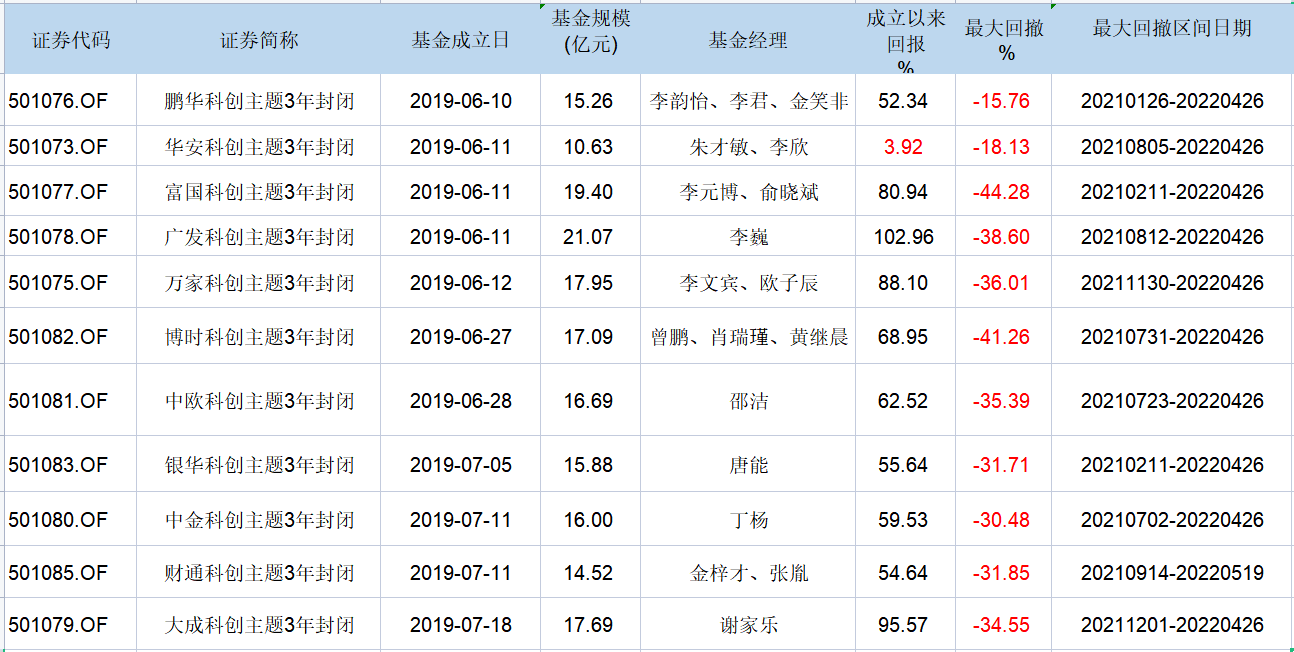The height and width of the screenshot is (652, 1294).
Task: Select fund name 银华科创主题3年封闭
Action: coord(259,465)
